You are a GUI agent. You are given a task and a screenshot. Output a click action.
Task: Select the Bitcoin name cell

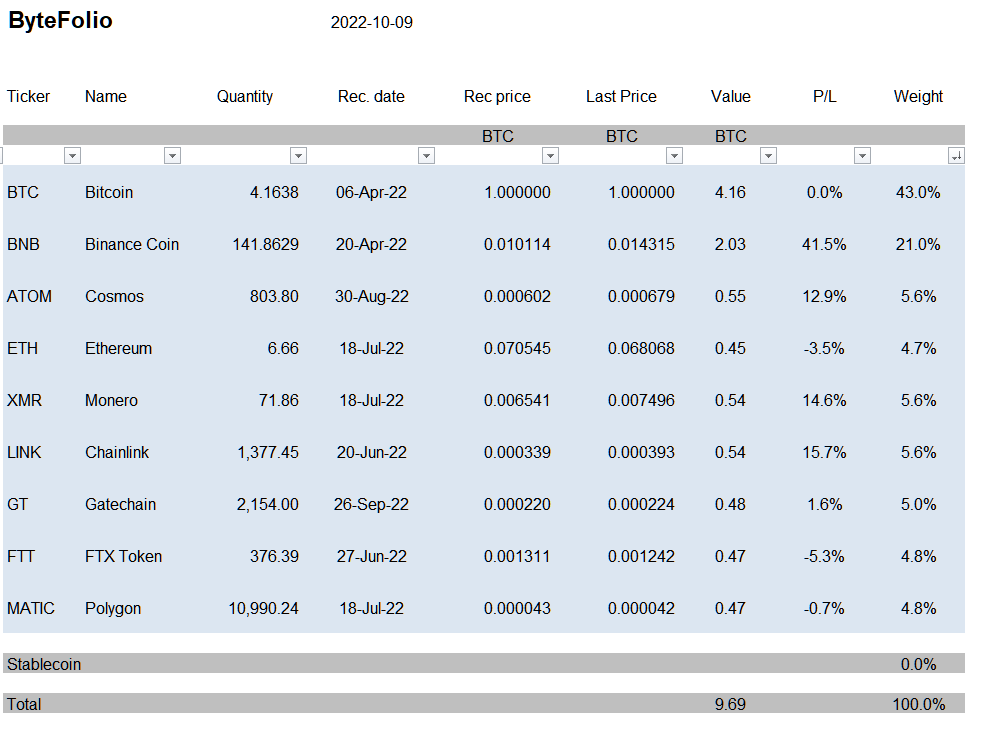coord(109,192)
